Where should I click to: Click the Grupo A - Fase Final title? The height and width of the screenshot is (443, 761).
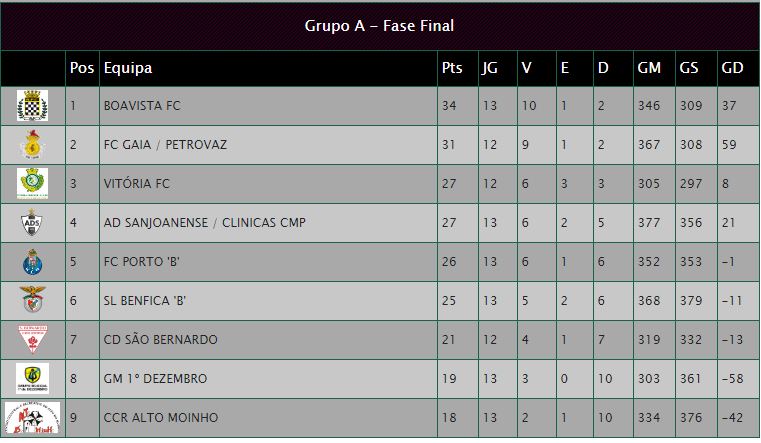click(379, 26)
